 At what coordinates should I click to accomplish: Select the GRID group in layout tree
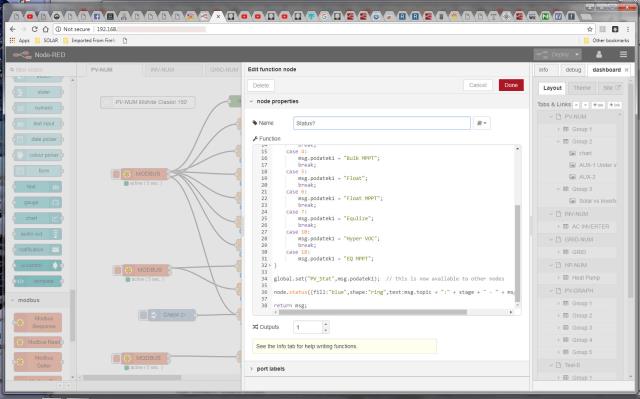click(x=579, y=252)
